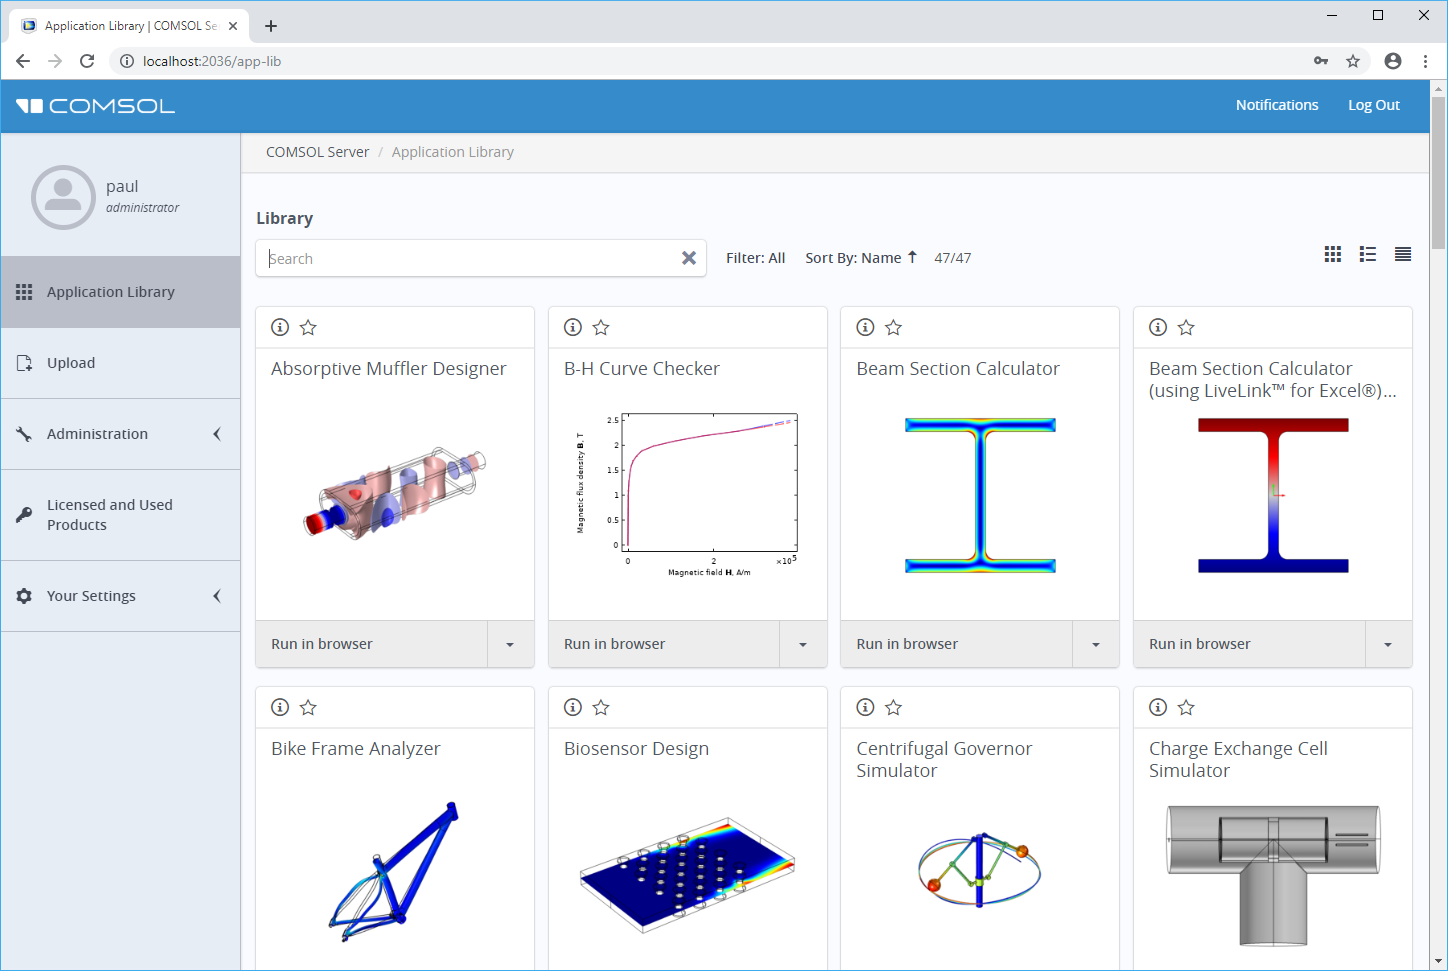Open run options dropdown for B-H Curve Checker
This screenshot has width=1448, height=971.
pyautogui.click(x=802, y=644)
